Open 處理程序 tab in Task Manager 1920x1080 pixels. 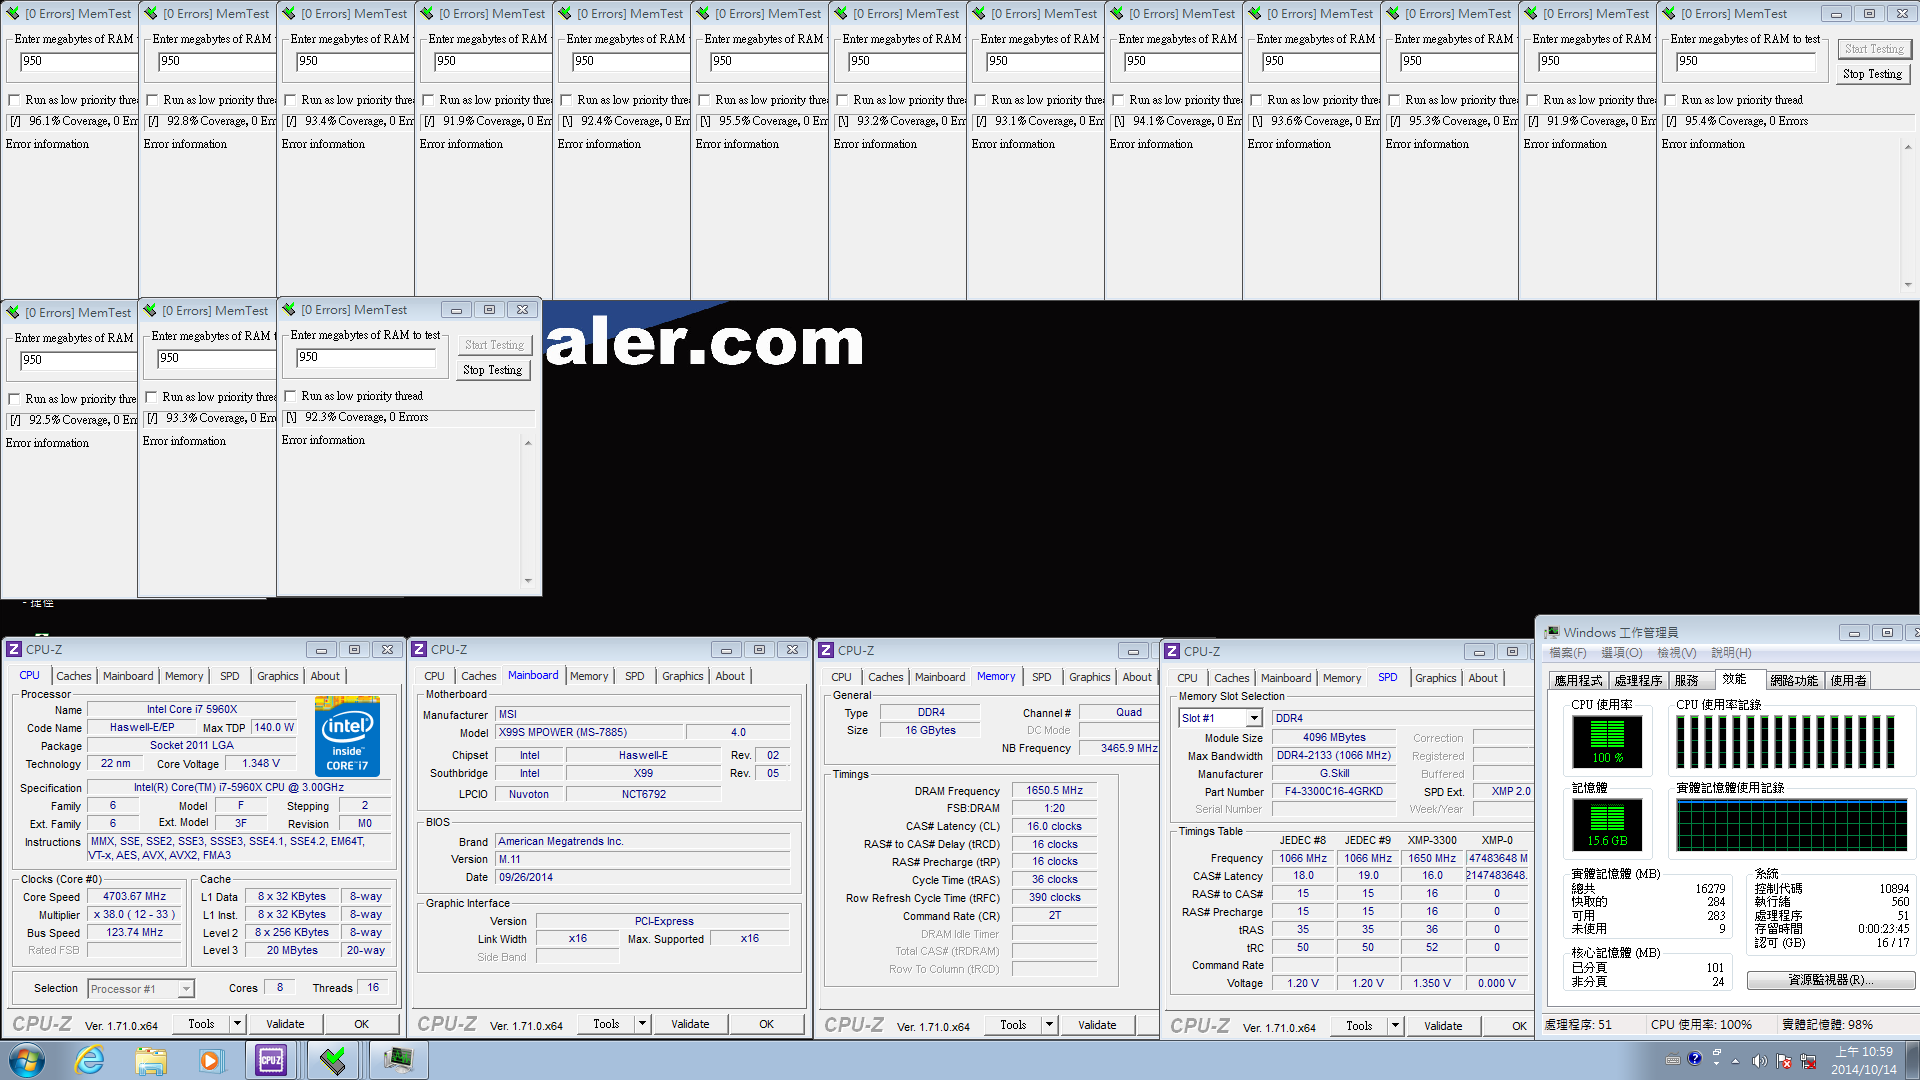pos(1638,680)
